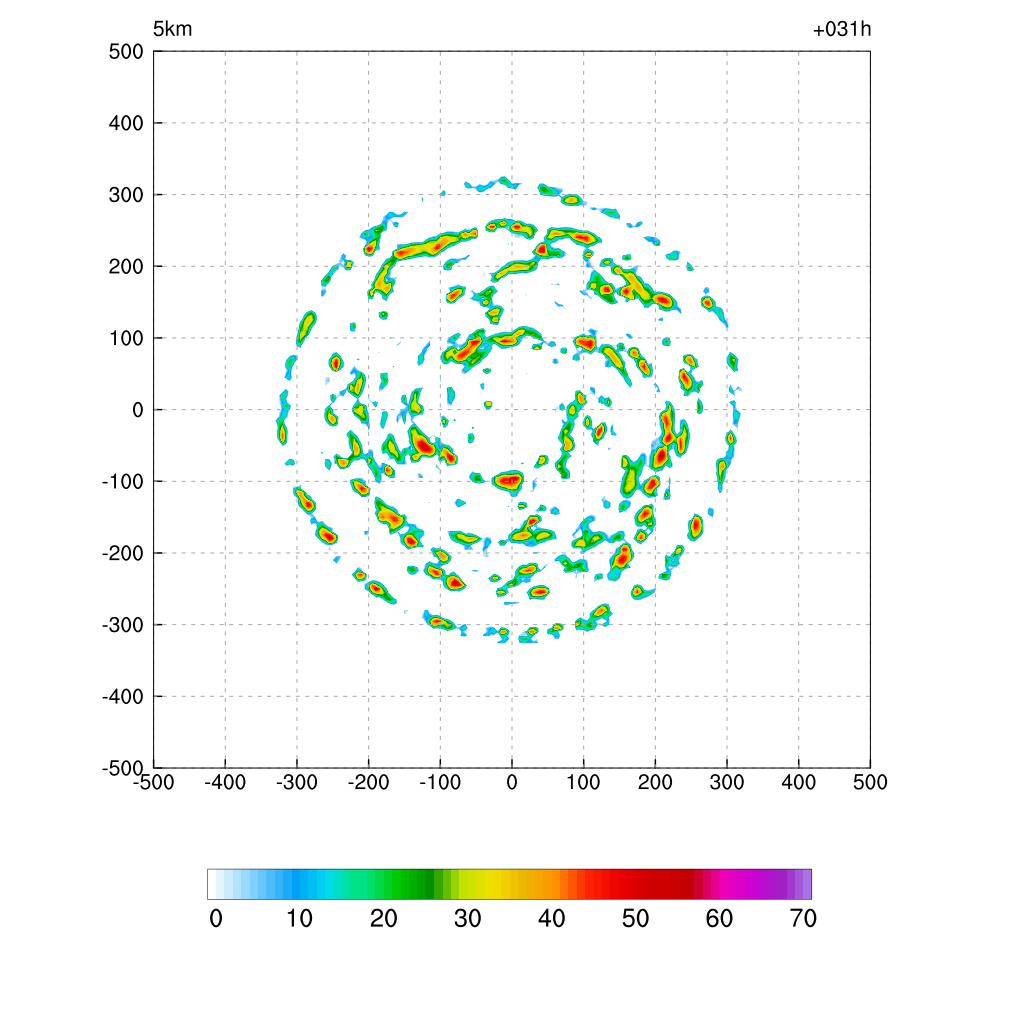
Task: Click the x-axis tick label "500"
Action: pyautogui.click(x=871, y=782)
